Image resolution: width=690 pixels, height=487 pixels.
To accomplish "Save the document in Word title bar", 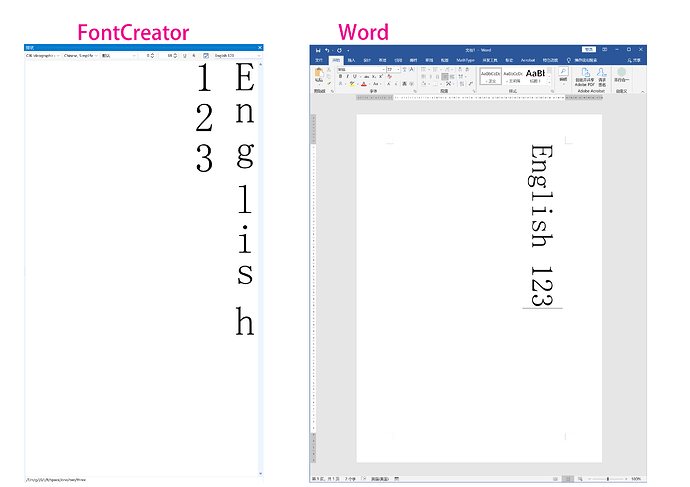I will [x=318, y=50].
